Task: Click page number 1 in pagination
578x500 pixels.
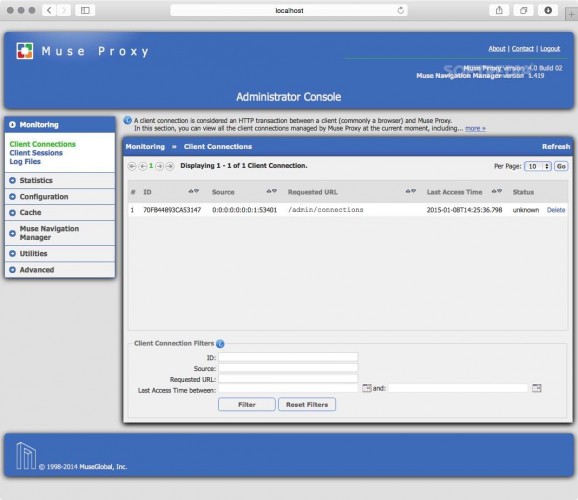Action: pos(151,166)
